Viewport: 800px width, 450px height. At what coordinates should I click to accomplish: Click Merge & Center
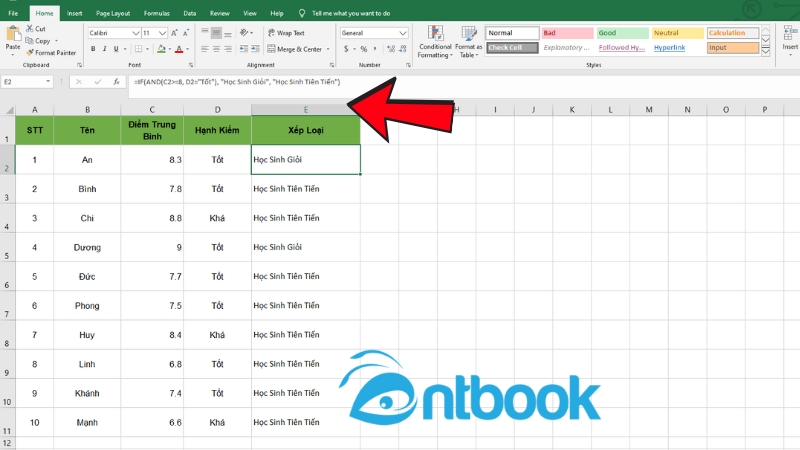coord(295,49)
